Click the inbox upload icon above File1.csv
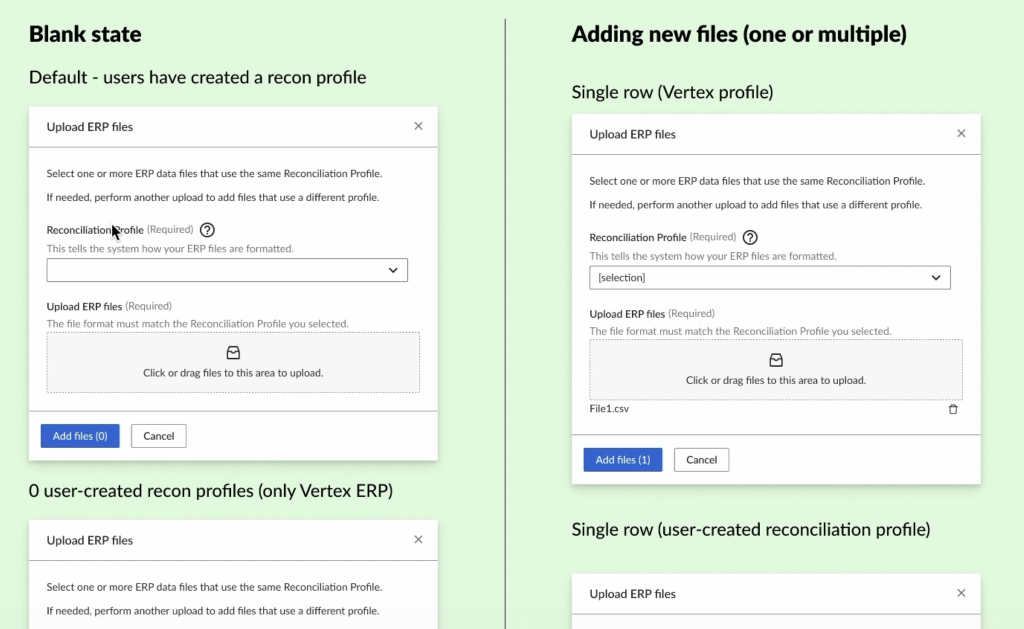The image size is (1024, 629). pos(776,360)
